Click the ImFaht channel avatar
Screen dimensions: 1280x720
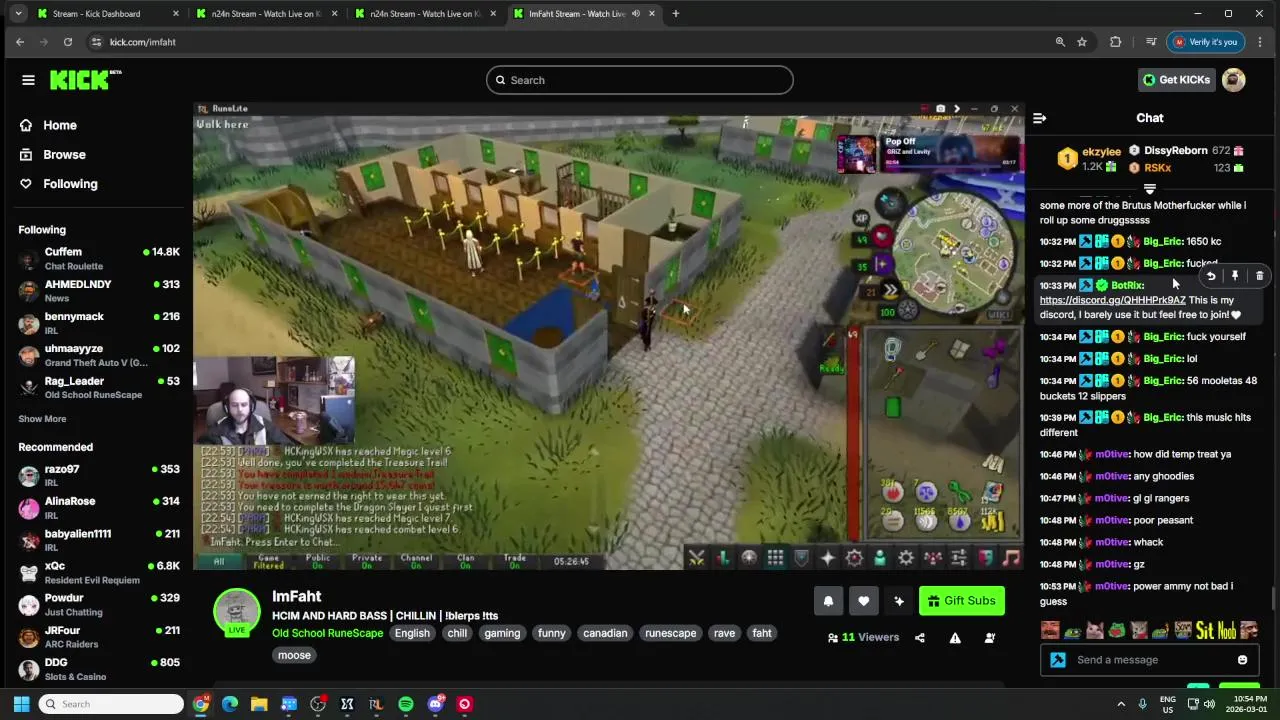pos(237,611)
